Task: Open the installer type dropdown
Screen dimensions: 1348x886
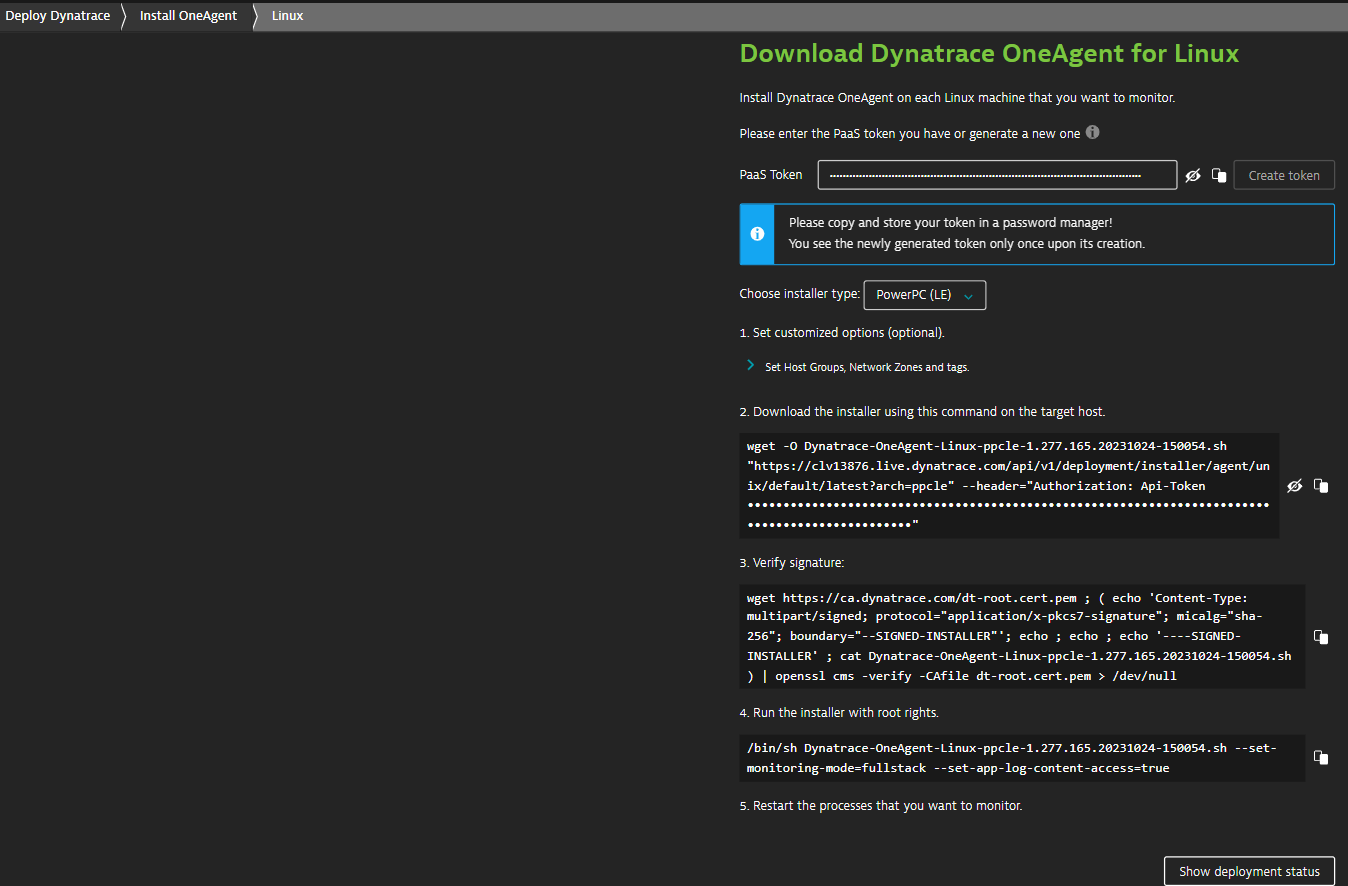Action: [924, 294]
